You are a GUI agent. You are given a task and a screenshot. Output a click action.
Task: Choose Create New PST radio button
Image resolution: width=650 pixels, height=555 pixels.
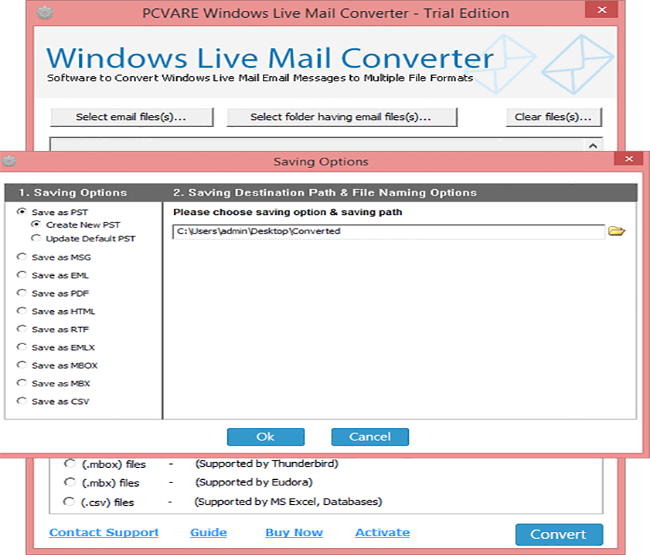click(36, 224)
